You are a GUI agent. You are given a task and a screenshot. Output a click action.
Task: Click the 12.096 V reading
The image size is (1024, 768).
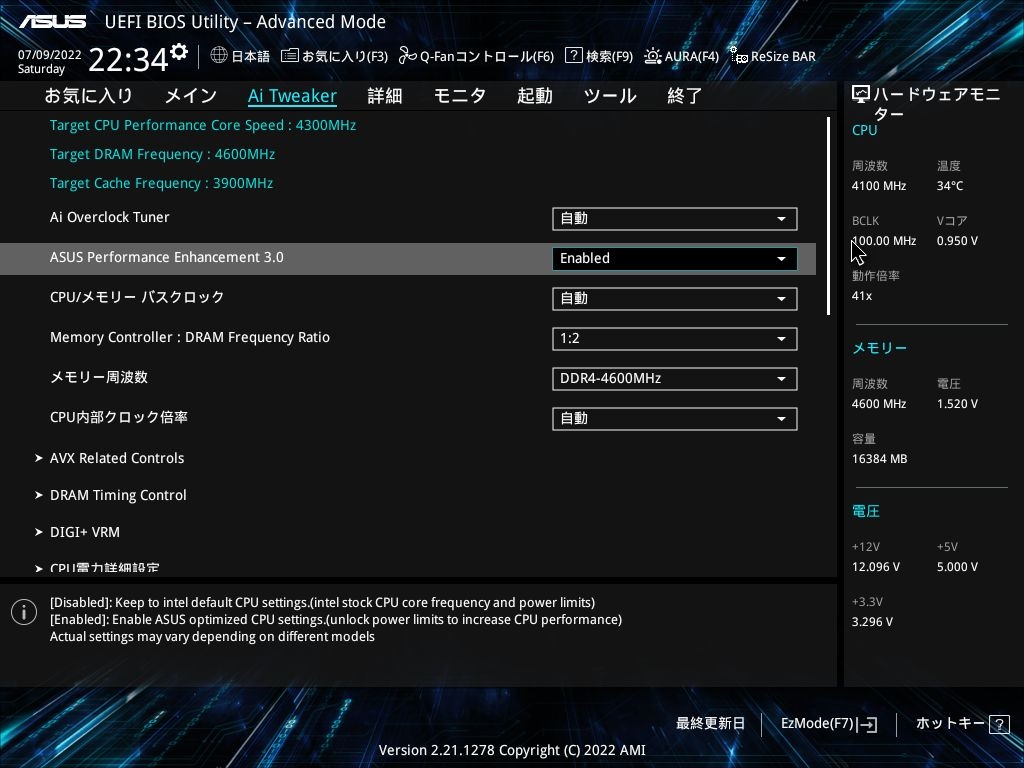(875, 567)
